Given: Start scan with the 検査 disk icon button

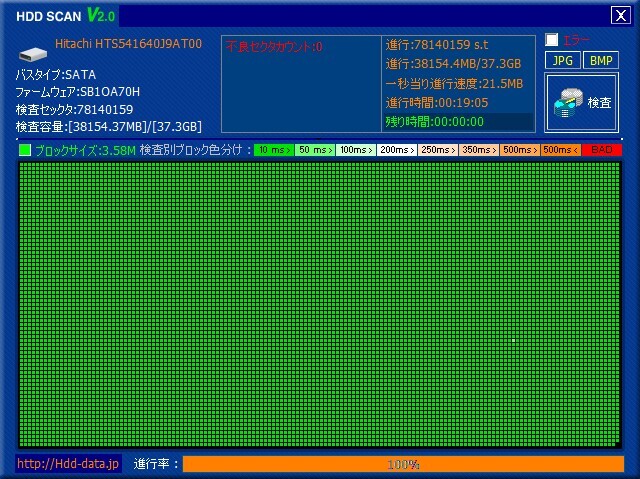Looking at the screenshot, I should click(x=581, y=102).
